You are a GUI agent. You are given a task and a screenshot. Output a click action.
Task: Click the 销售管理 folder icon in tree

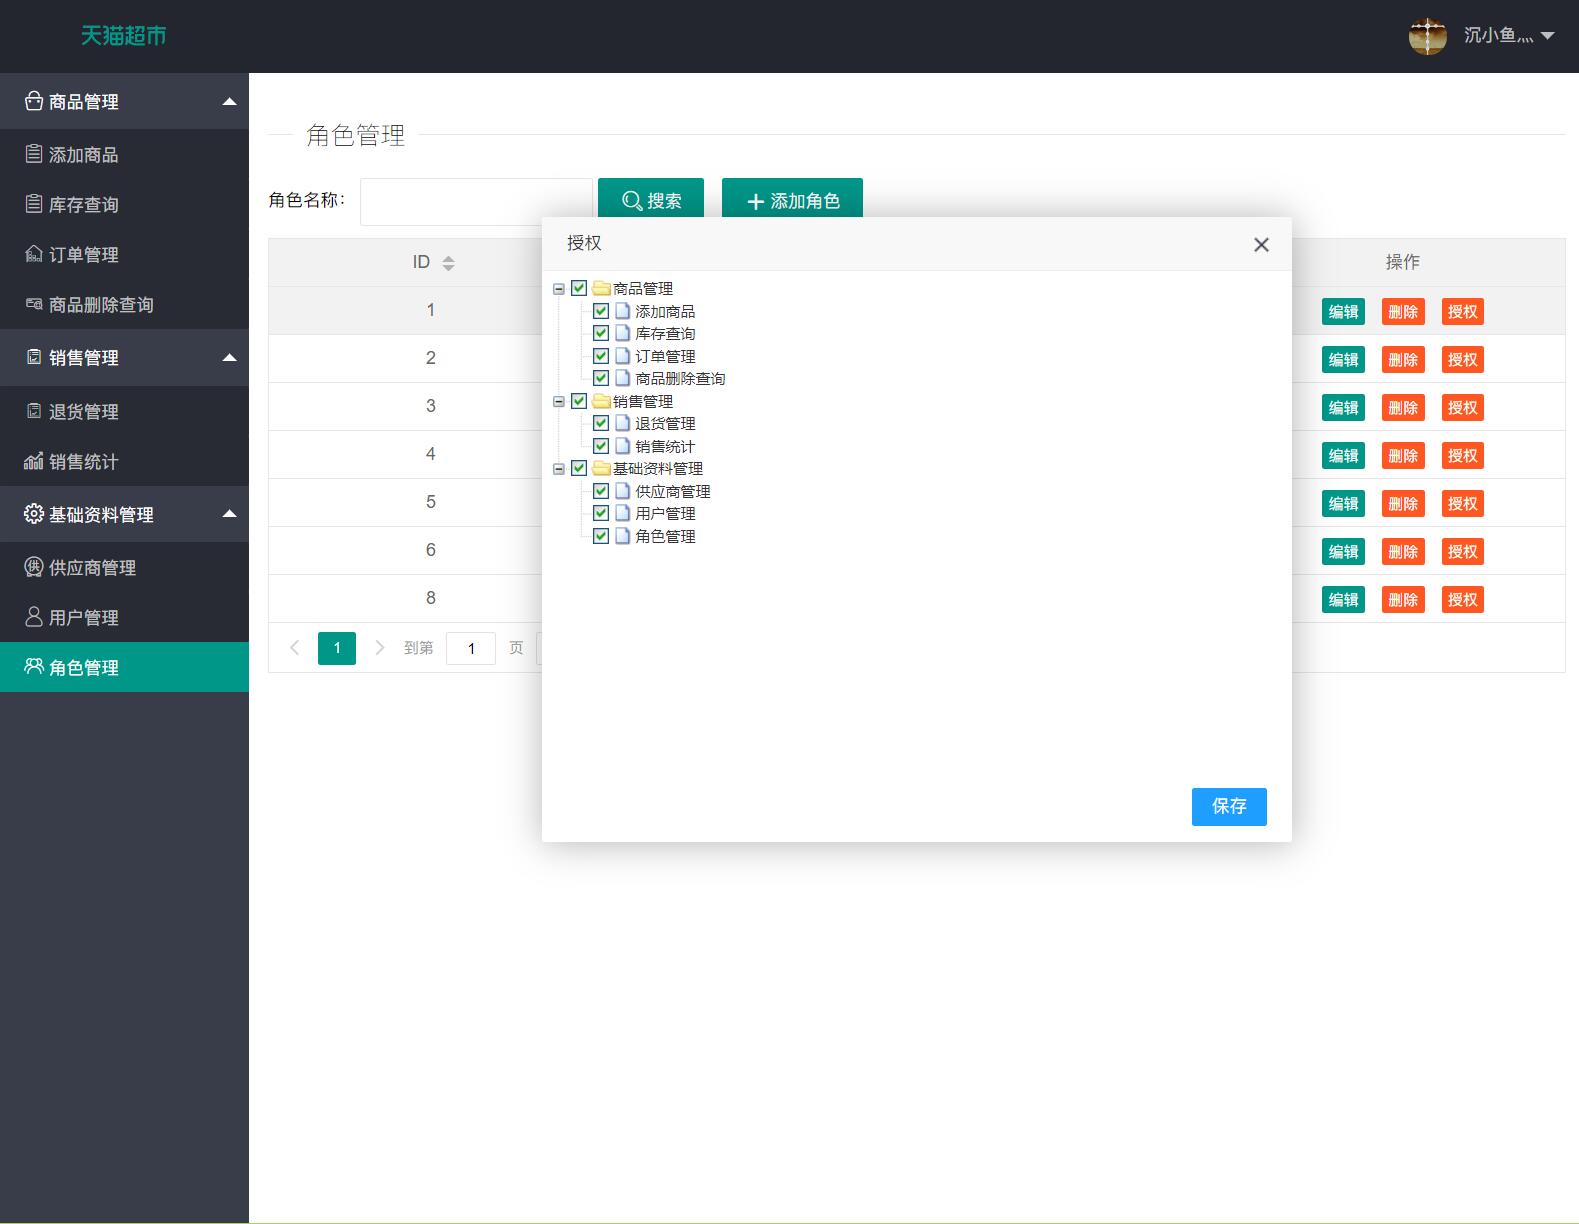601,402
